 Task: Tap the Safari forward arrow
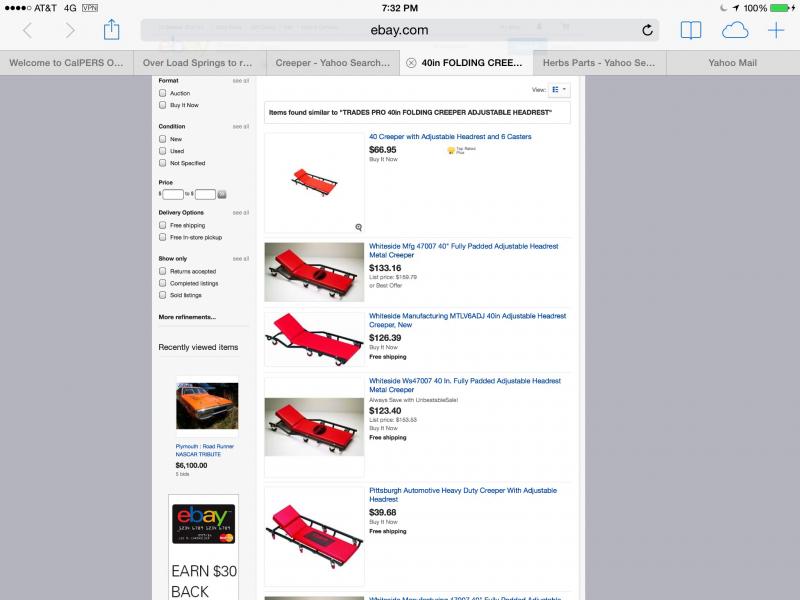click(x=70, y=31)
